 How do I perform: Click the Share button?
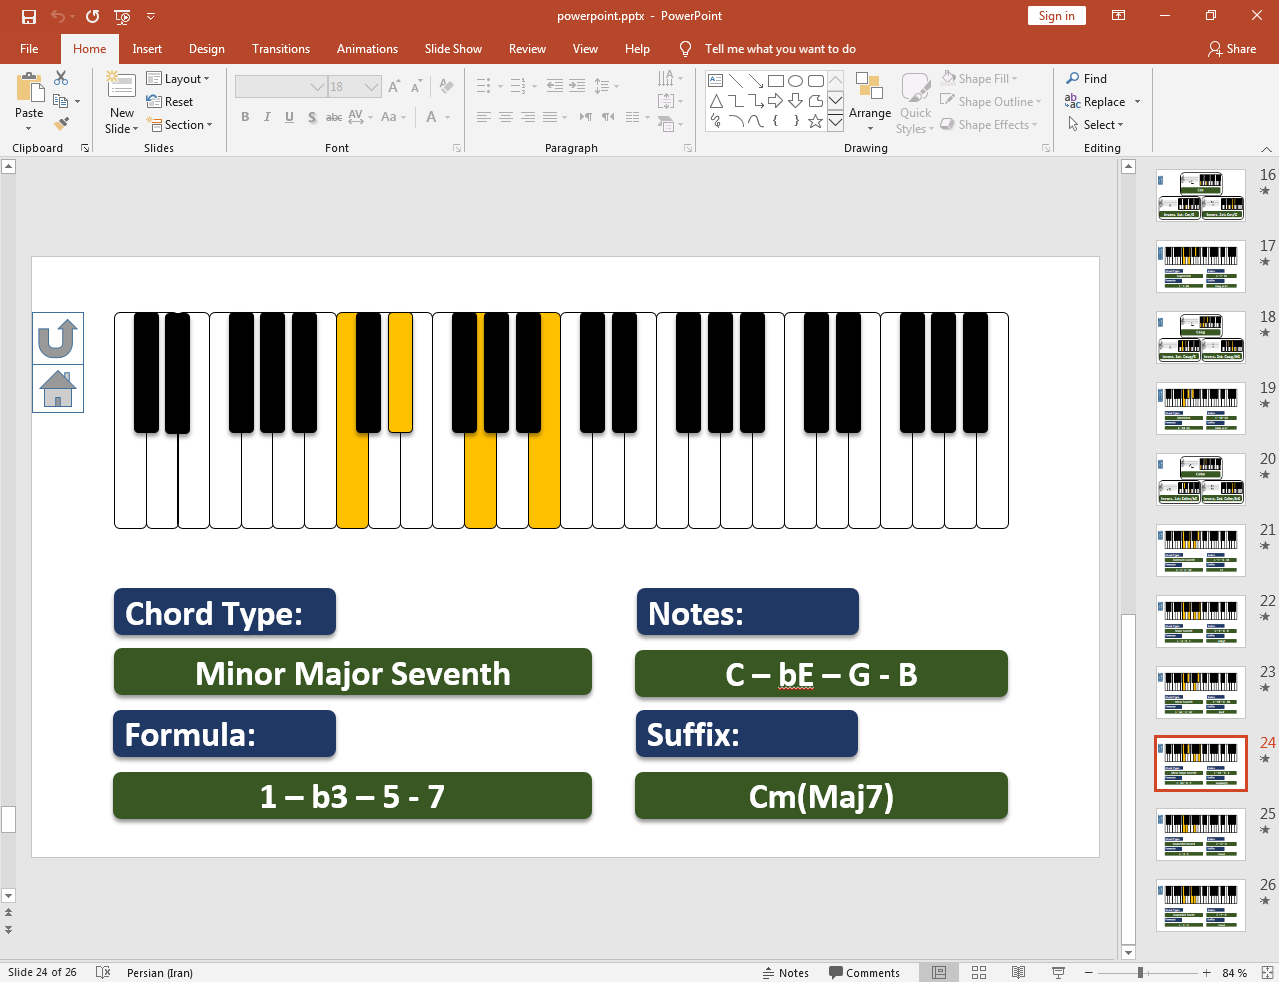tap(1232, 49)
